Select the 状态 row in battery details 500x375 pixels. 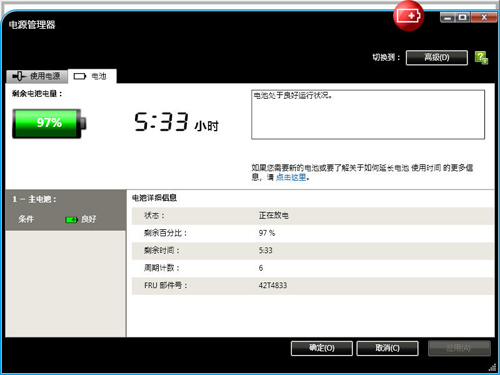tap(313, 216)
